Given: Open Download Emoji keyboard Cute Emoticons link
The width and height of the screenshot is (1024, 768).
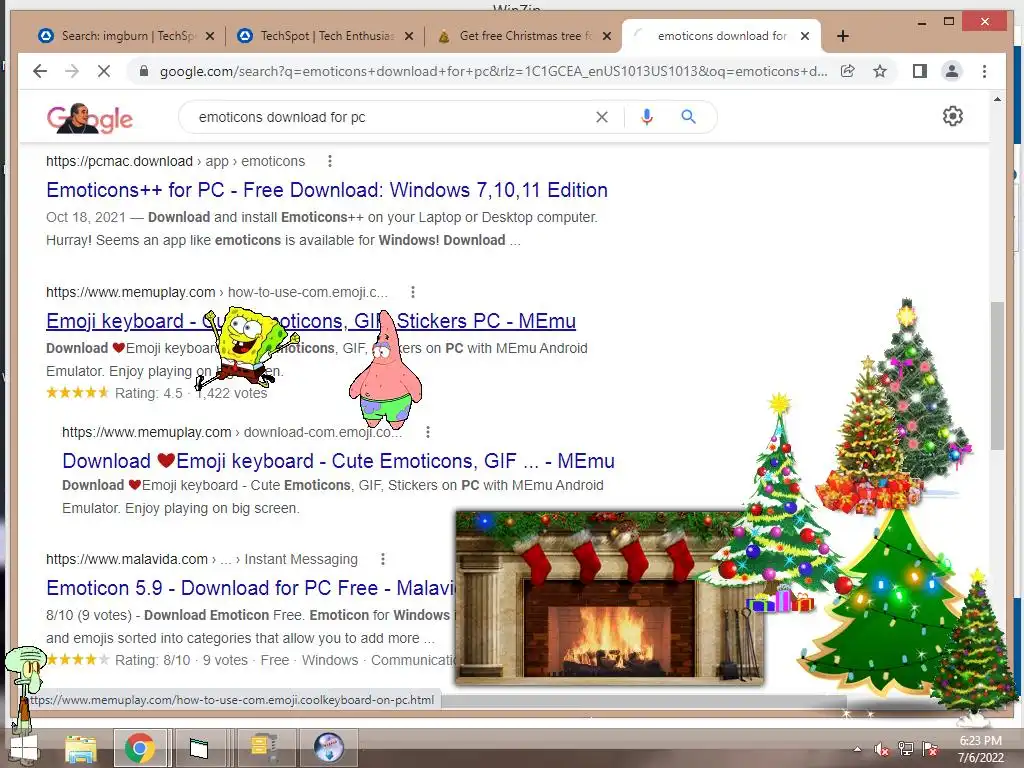Looking at the screenshot, I should pyautogui.click(x=338, y=461).
